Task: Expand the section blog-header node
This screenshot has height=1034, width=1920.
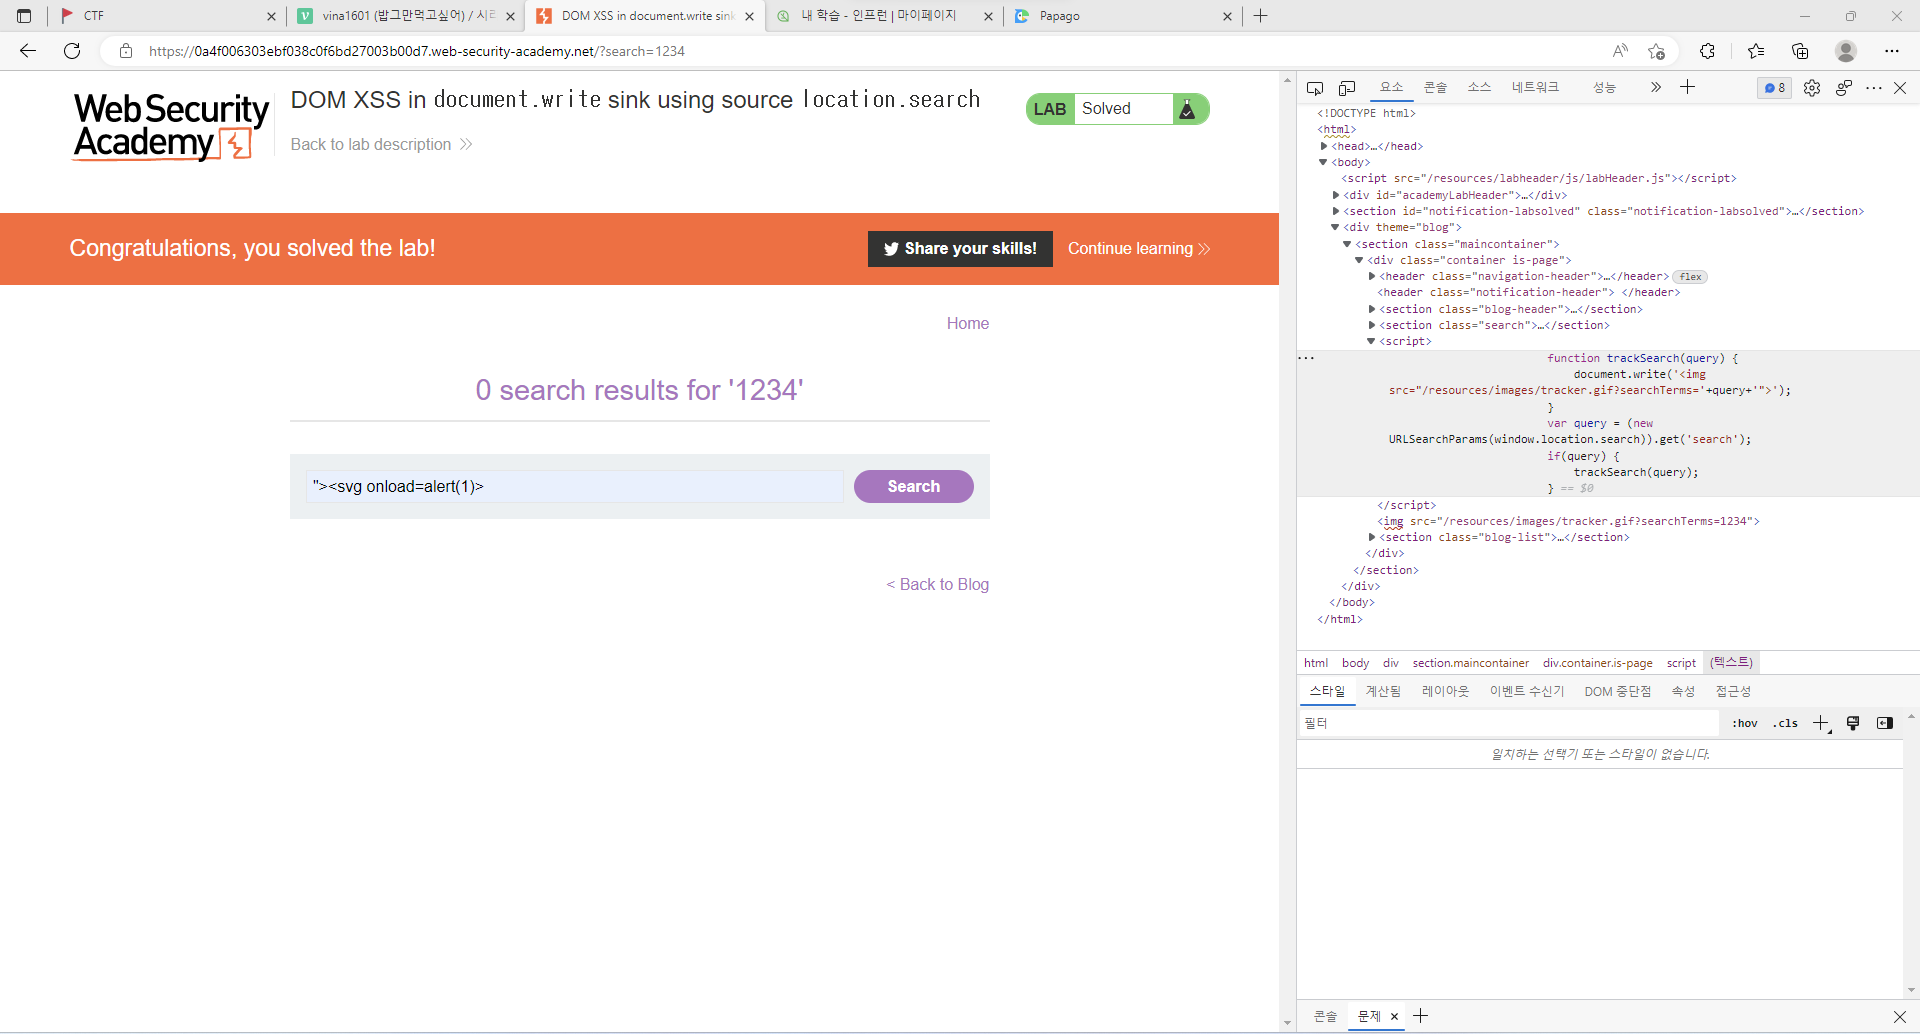Action: coord(1372,309)
